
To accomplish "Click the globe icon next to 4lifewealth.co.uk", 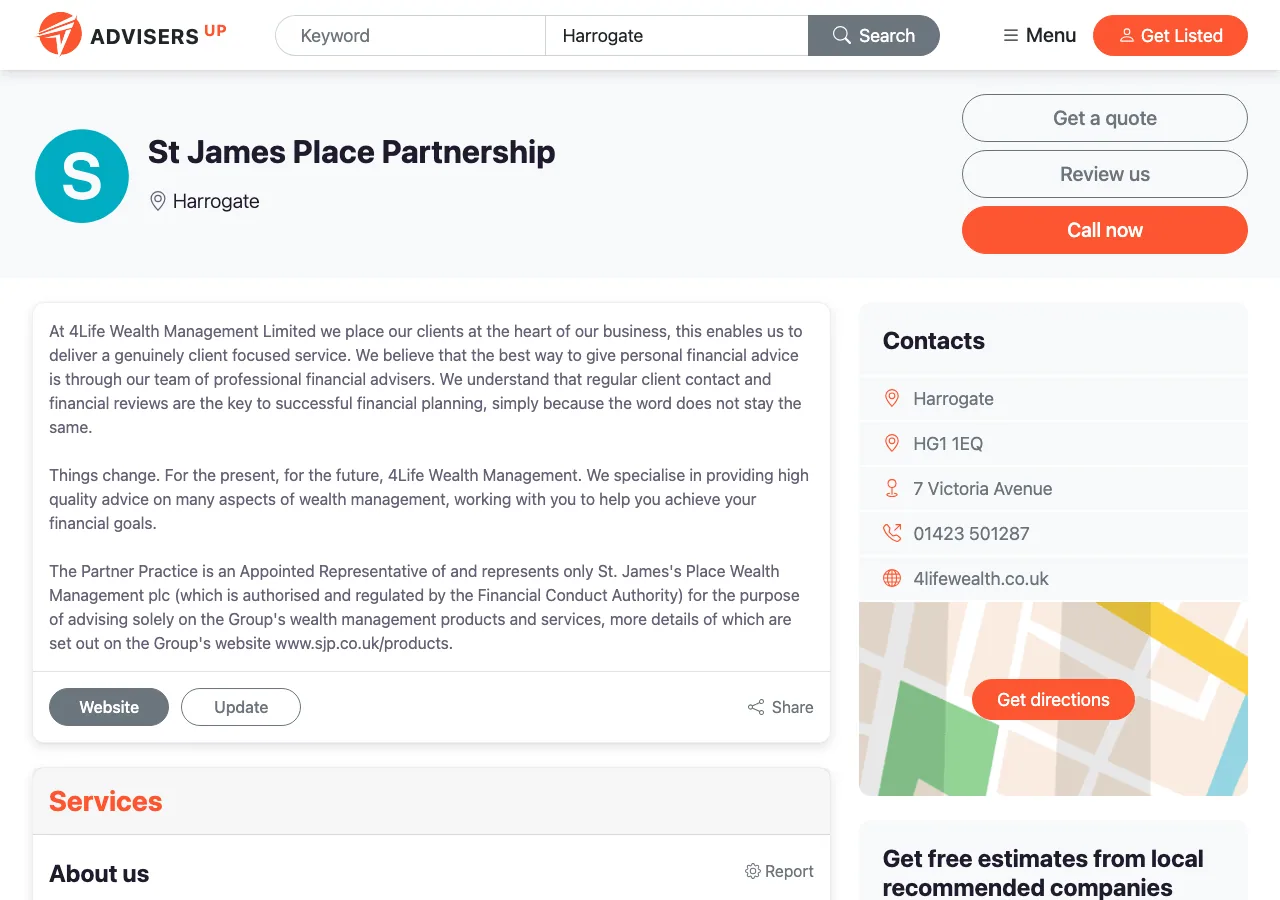I will pyautogui.click(x=891, y=578).
